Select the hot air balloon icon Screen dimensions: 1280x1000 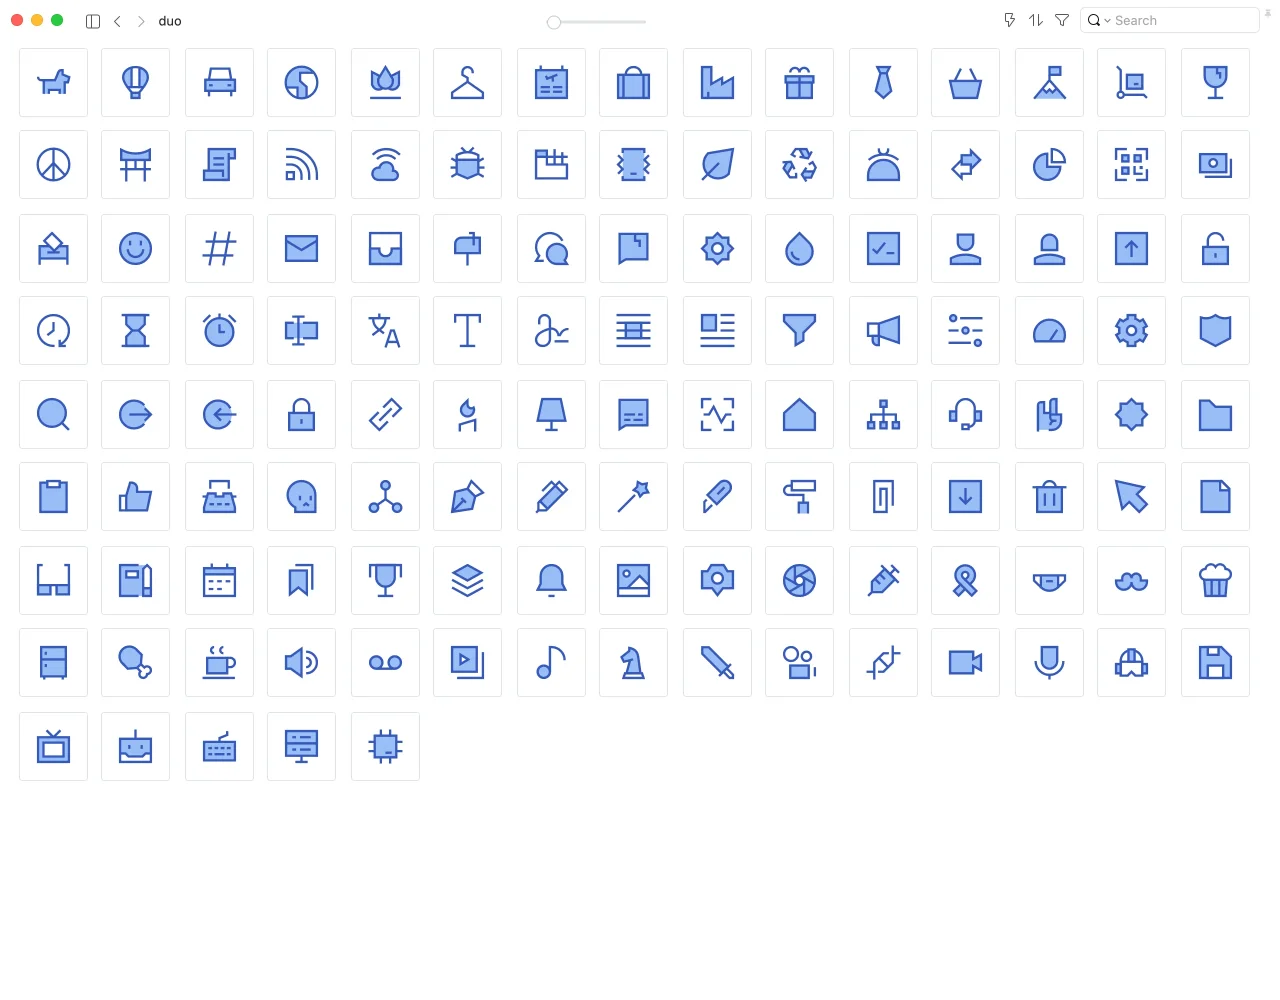click(135, 83)
